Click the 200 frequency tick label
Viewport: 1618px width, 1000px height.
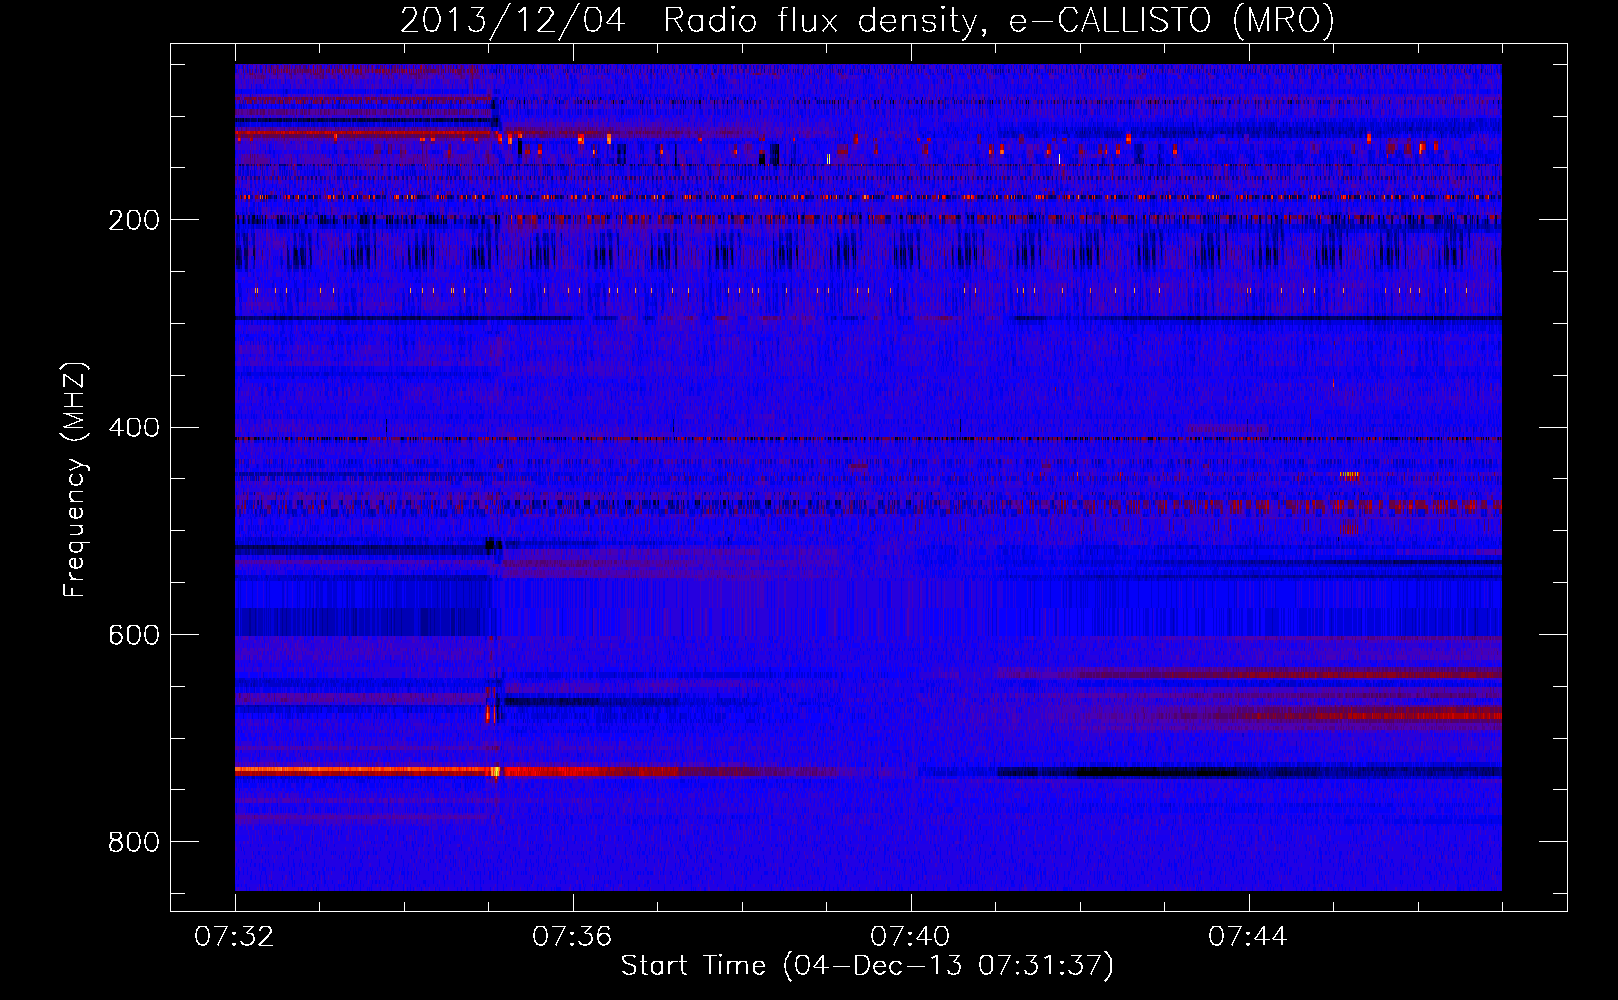click(133, 221)
